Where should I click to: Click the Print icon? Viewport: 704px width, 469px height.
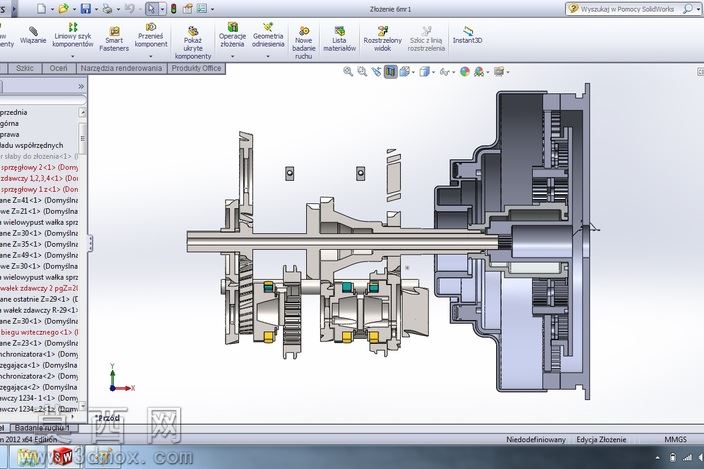pos(107,9)
